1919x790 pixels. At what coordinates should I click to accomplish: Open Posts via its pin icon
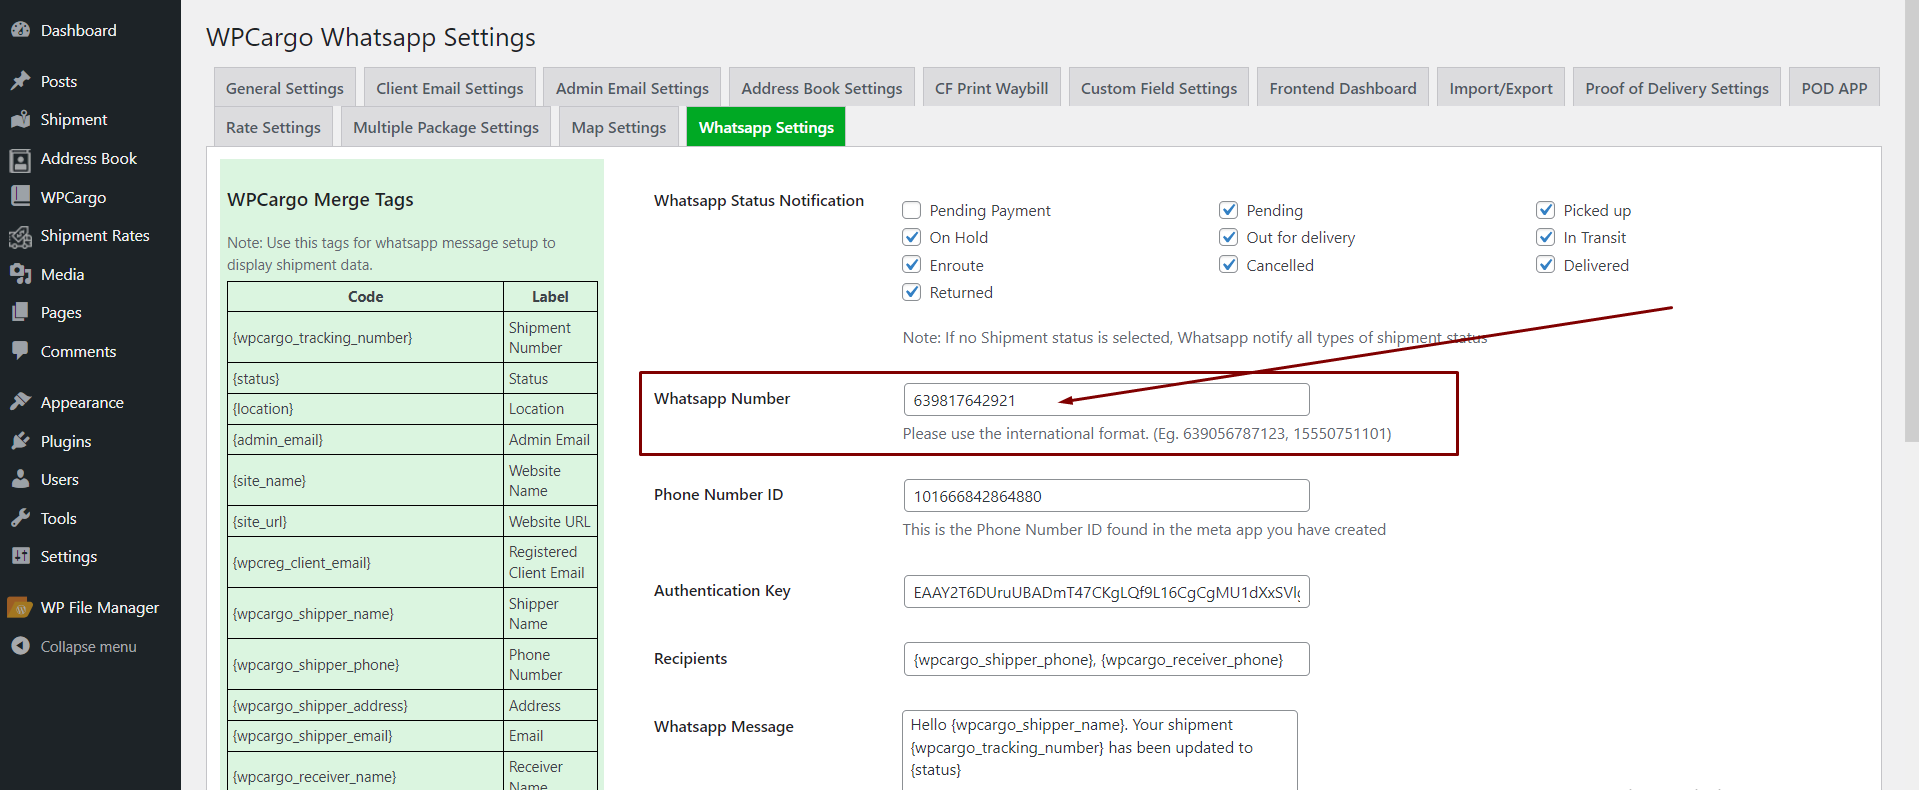tap(20, 81)
